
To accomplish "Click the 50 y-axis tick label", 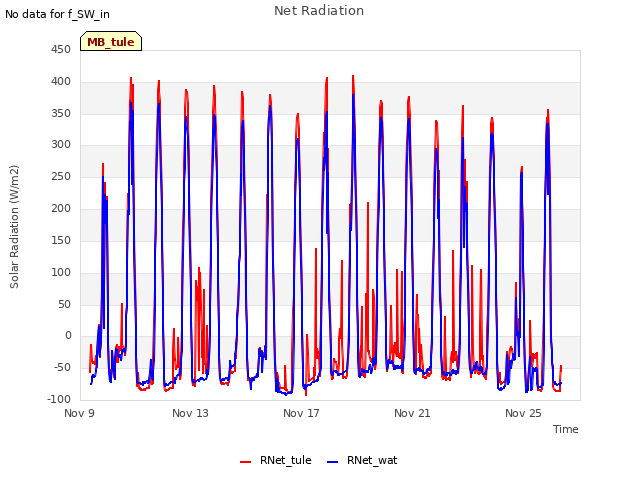I will 64,304.
